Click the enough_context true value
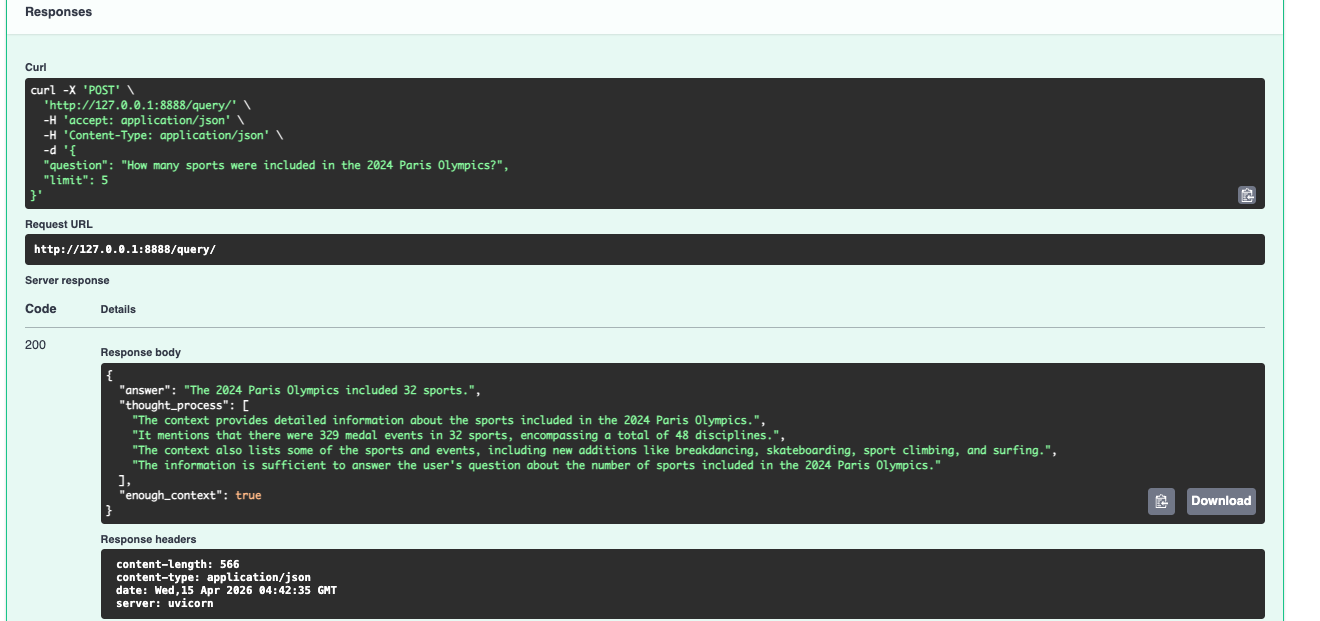The image size is (1320, 621). point(249,495)
